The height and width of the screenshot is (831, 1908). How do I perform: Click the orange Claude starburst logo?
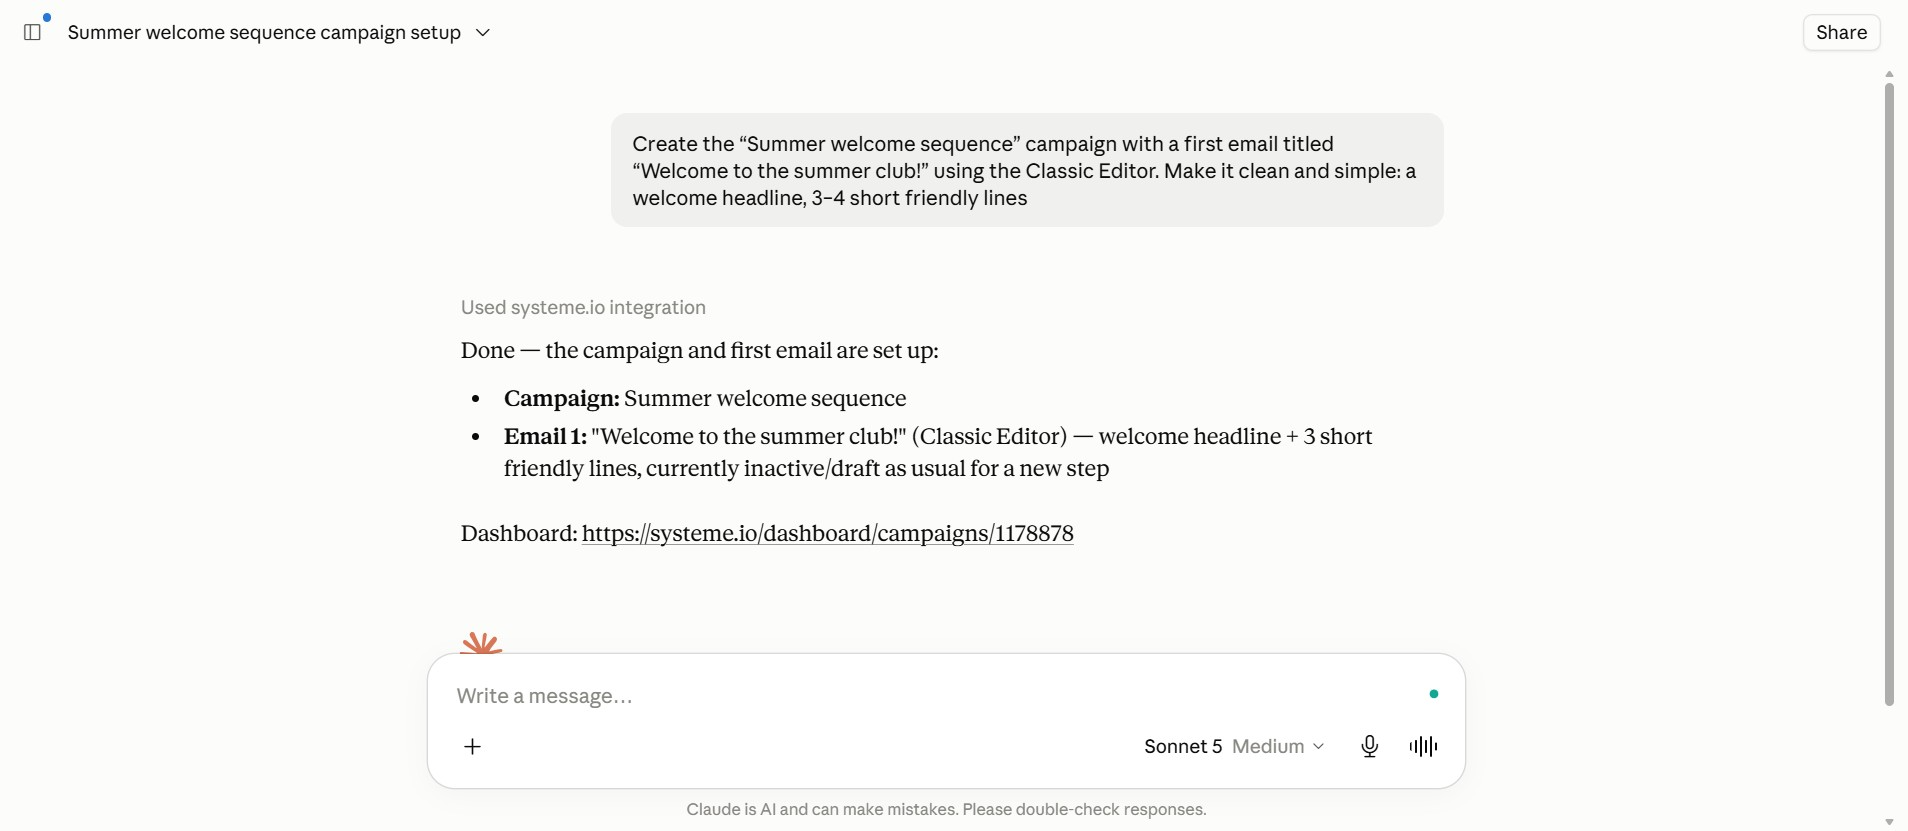[481, 642]
